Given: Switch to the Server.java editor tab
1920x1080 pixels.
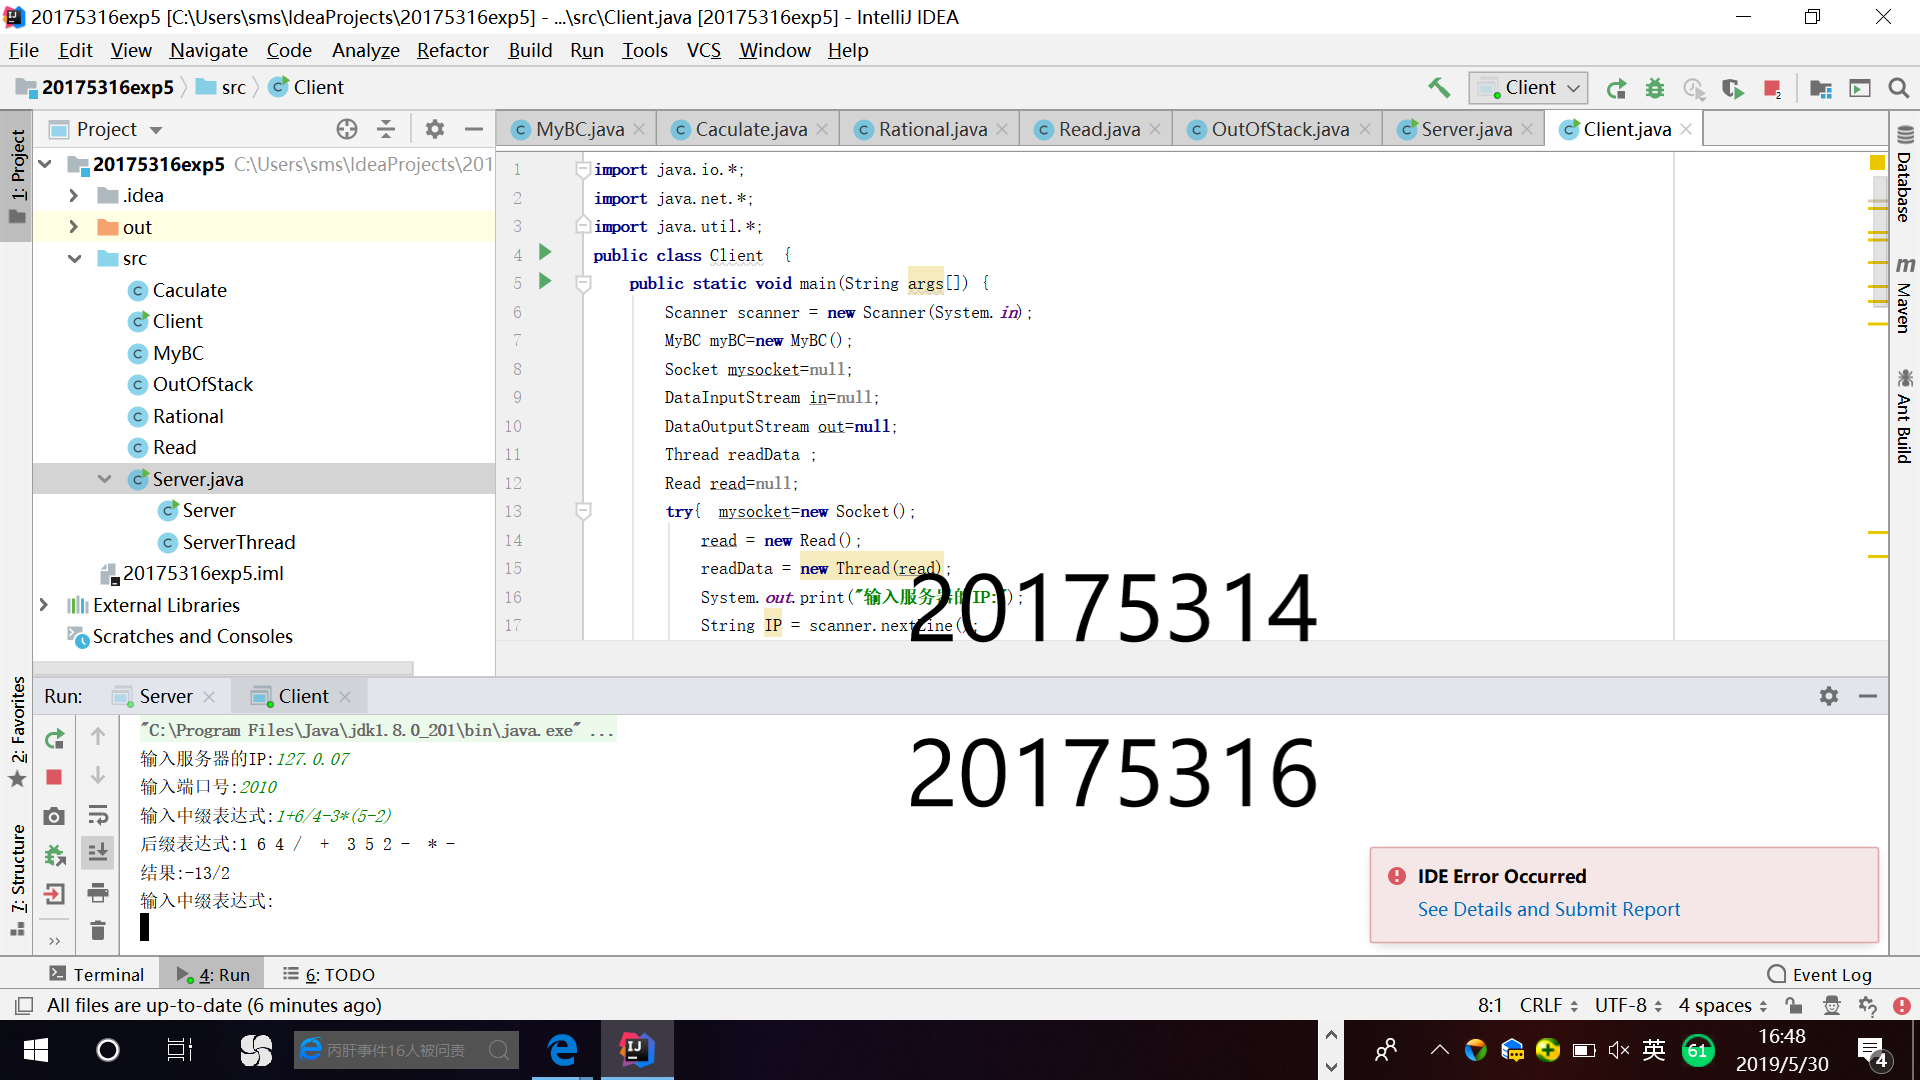Looking at the screenshot, I should (x=1465, y=129).
